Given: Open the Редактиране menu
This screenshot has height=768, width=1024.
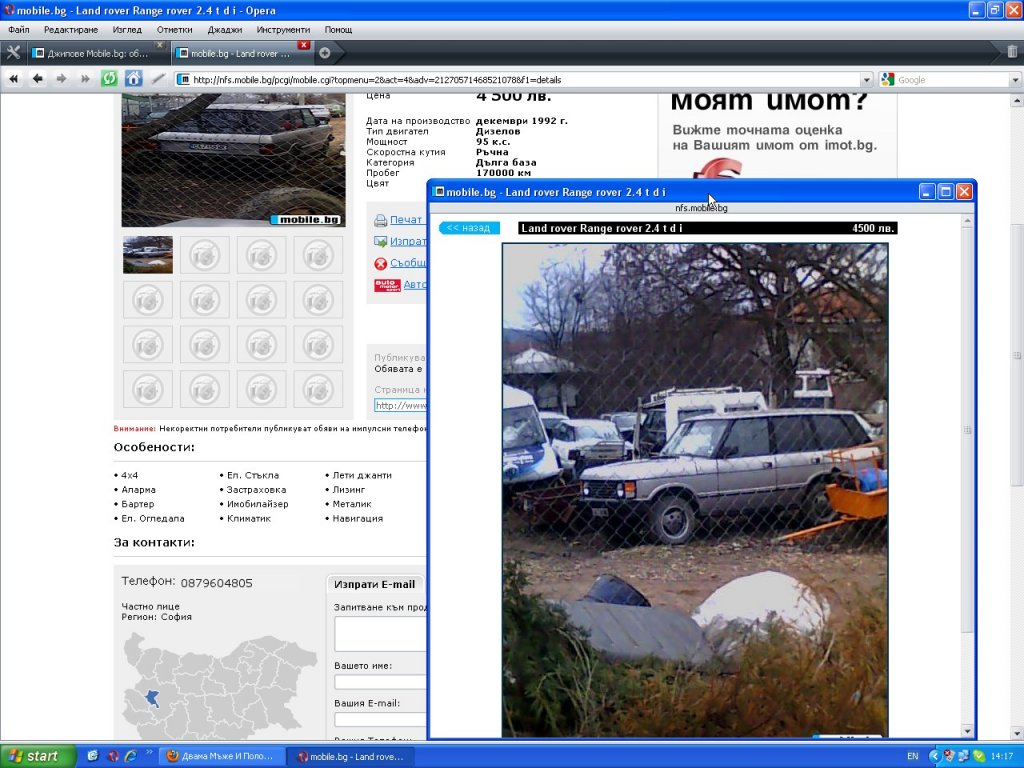Looking at the screenshot, I should [71, 29].
